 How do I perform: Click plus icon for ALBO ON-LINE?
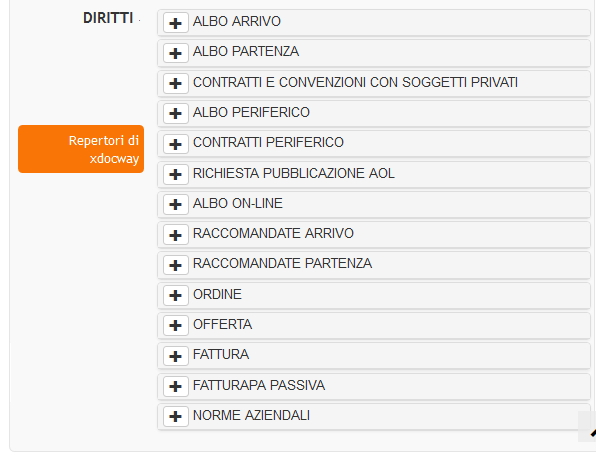pyautogui.click(x=176, y=205)
